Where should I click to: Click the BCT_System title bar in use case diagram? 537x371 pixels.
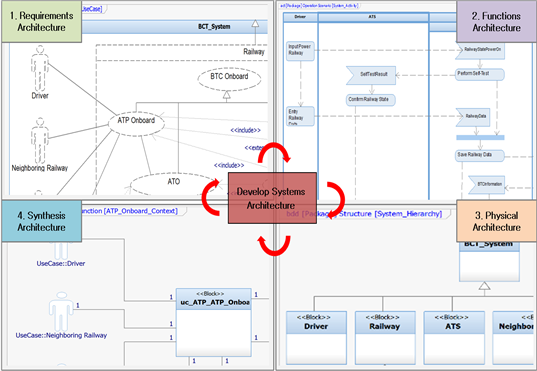click(175, 27)
